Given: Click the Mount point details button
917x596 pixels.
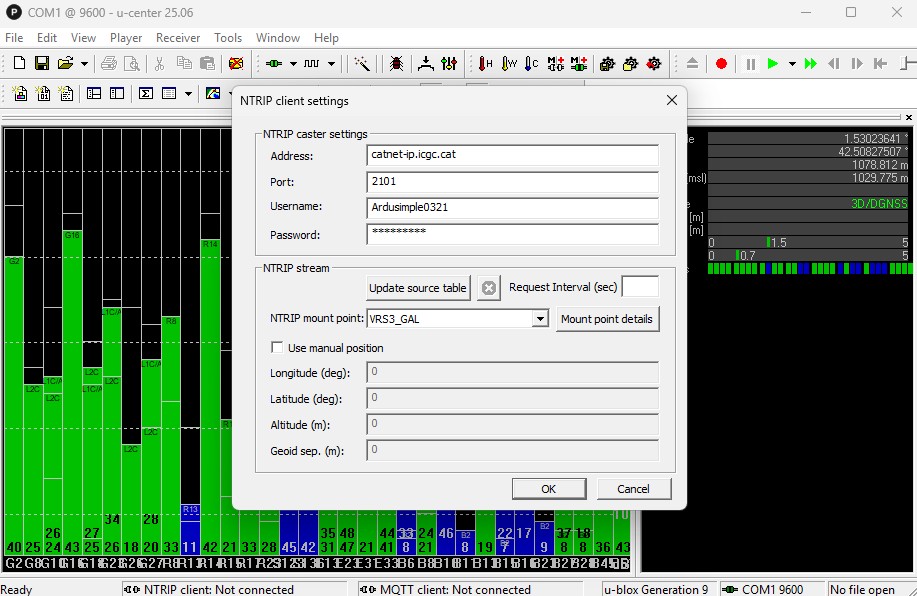Looking at the screenshot, I should point(607,319).
